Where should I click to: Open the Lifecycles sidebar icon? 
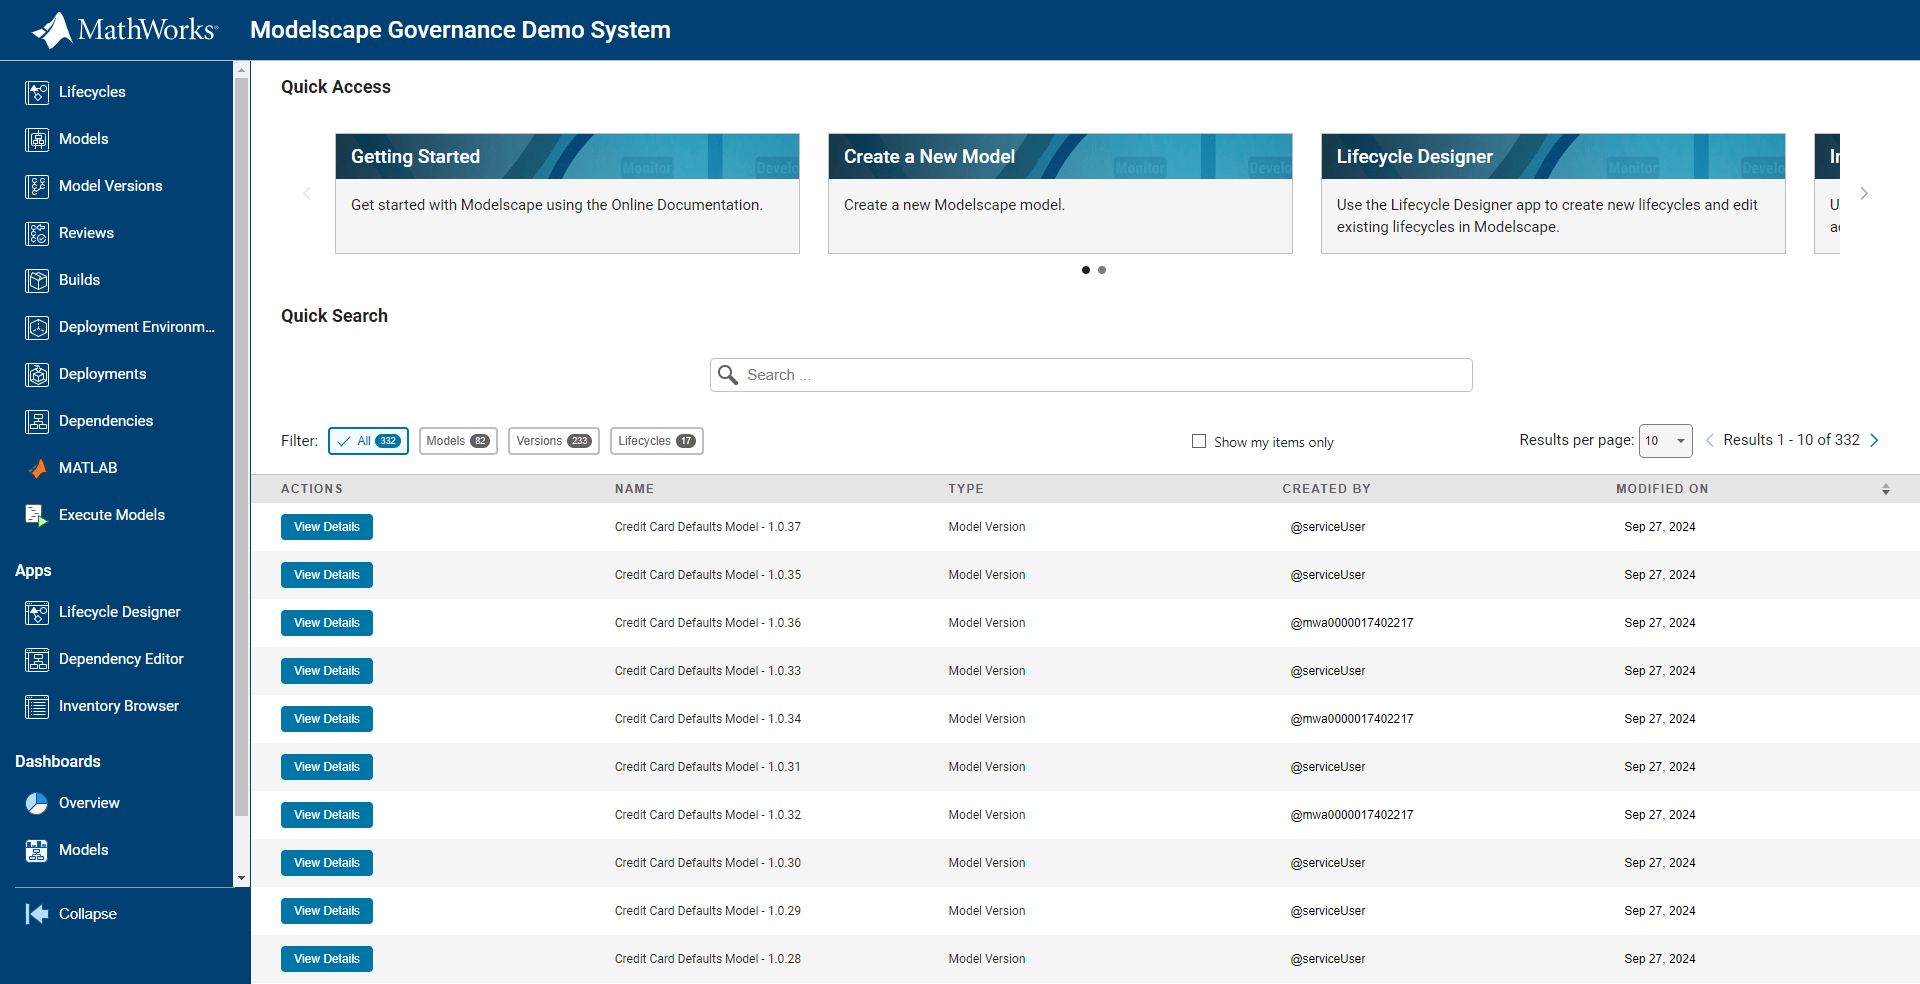[x=37, y=92]
